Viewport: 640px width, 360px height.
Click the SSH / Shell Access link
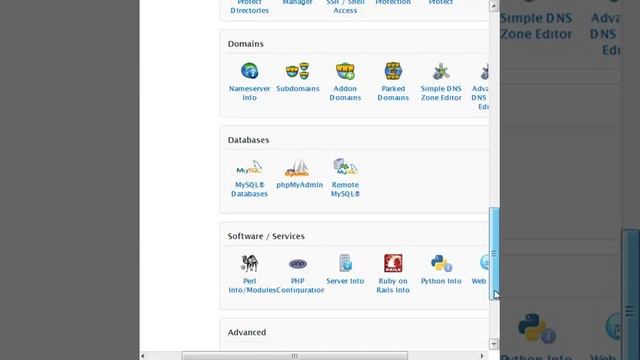coord(345,7)
